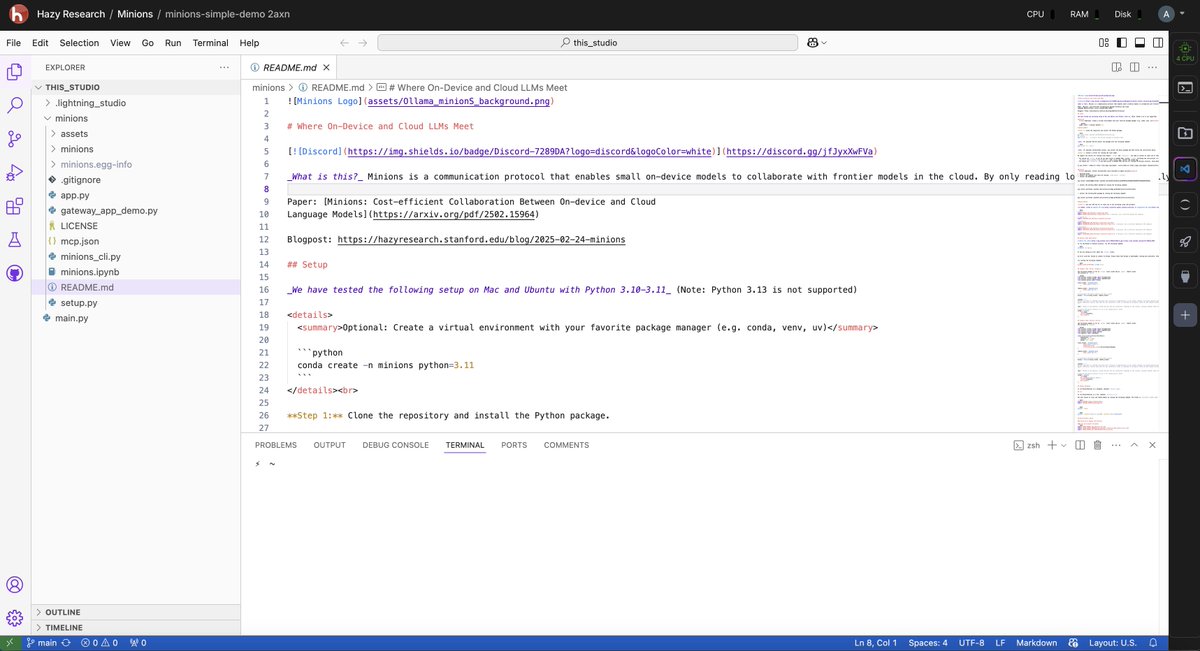Open the GitHub view in the activity bar
Screen dimensions: 1200x651
click(x=15, y=273)
